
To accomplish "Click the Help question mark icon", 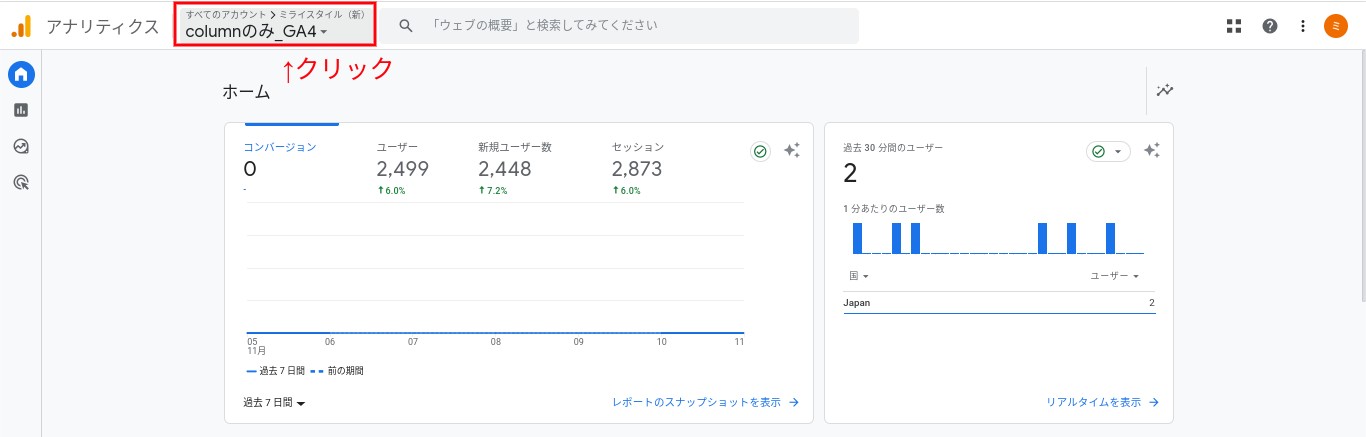I will (1269, 26).
